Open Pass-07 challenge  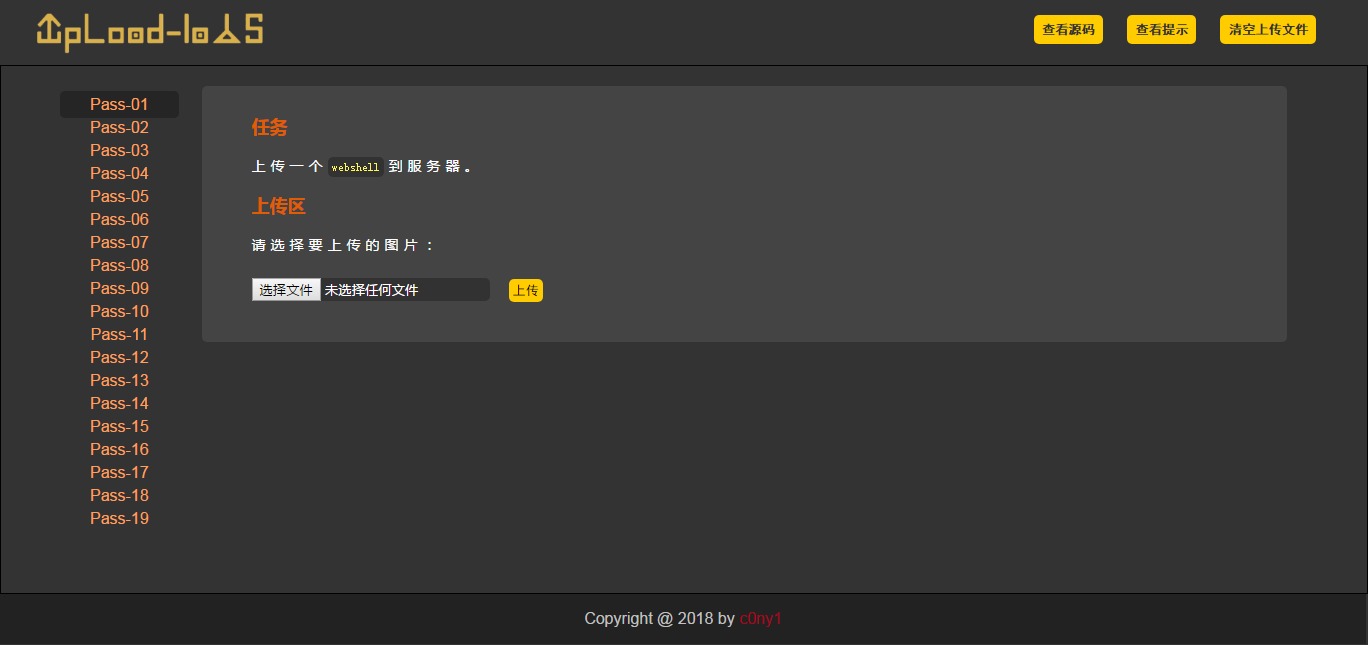119,242
